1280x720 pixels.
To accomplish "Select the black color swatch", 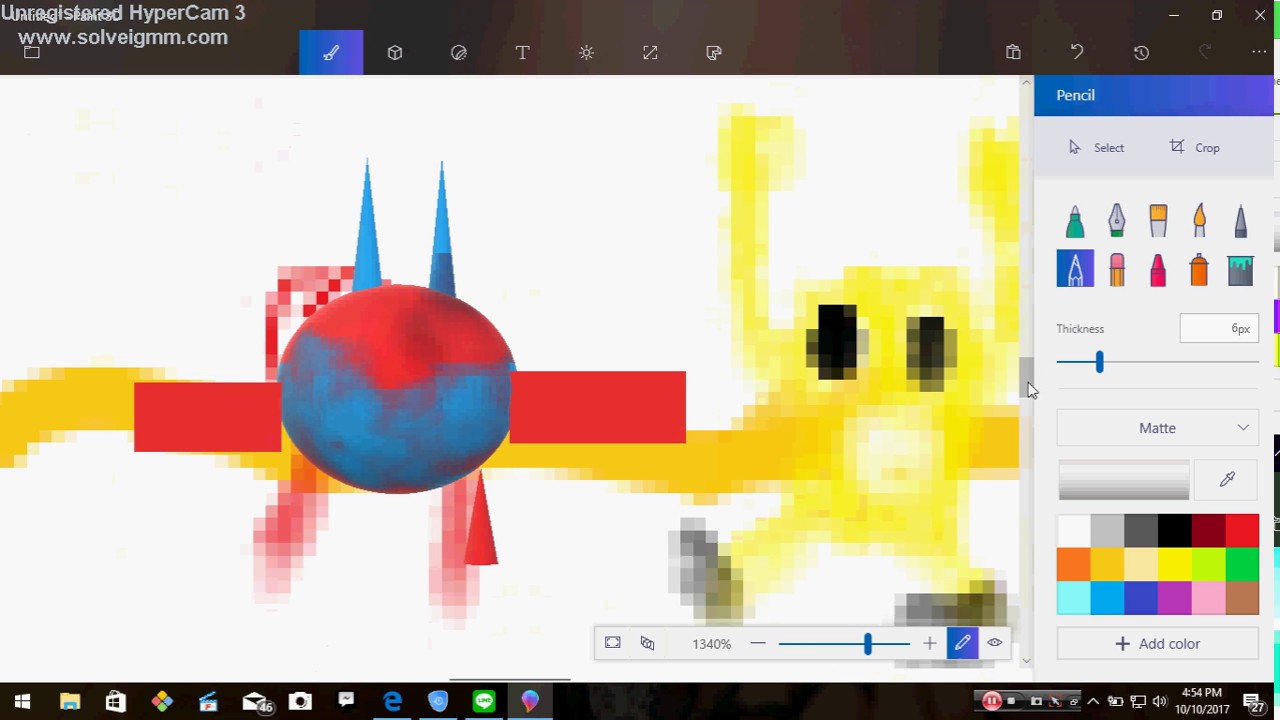I will (x=1175, y=531).
